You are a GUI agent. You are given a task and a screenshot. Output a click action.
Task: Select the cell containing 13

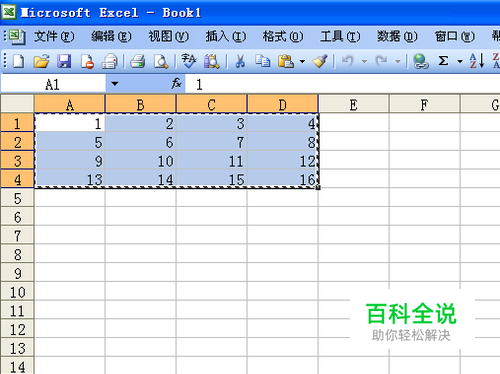click(69, 179)
